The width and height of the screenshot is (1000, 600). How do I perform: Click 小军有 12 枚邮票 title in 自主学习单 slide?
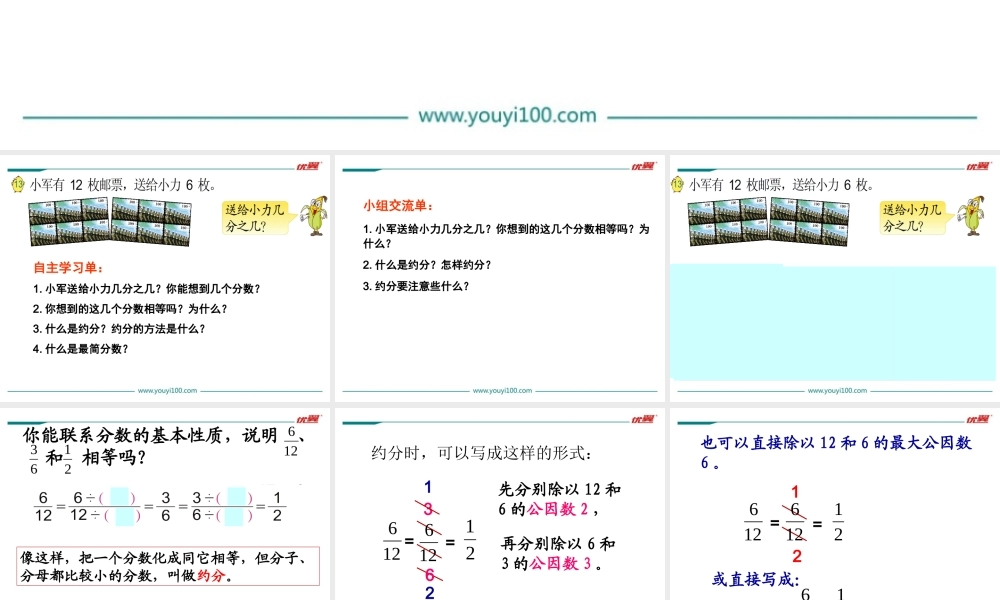[x=122, y=185]
